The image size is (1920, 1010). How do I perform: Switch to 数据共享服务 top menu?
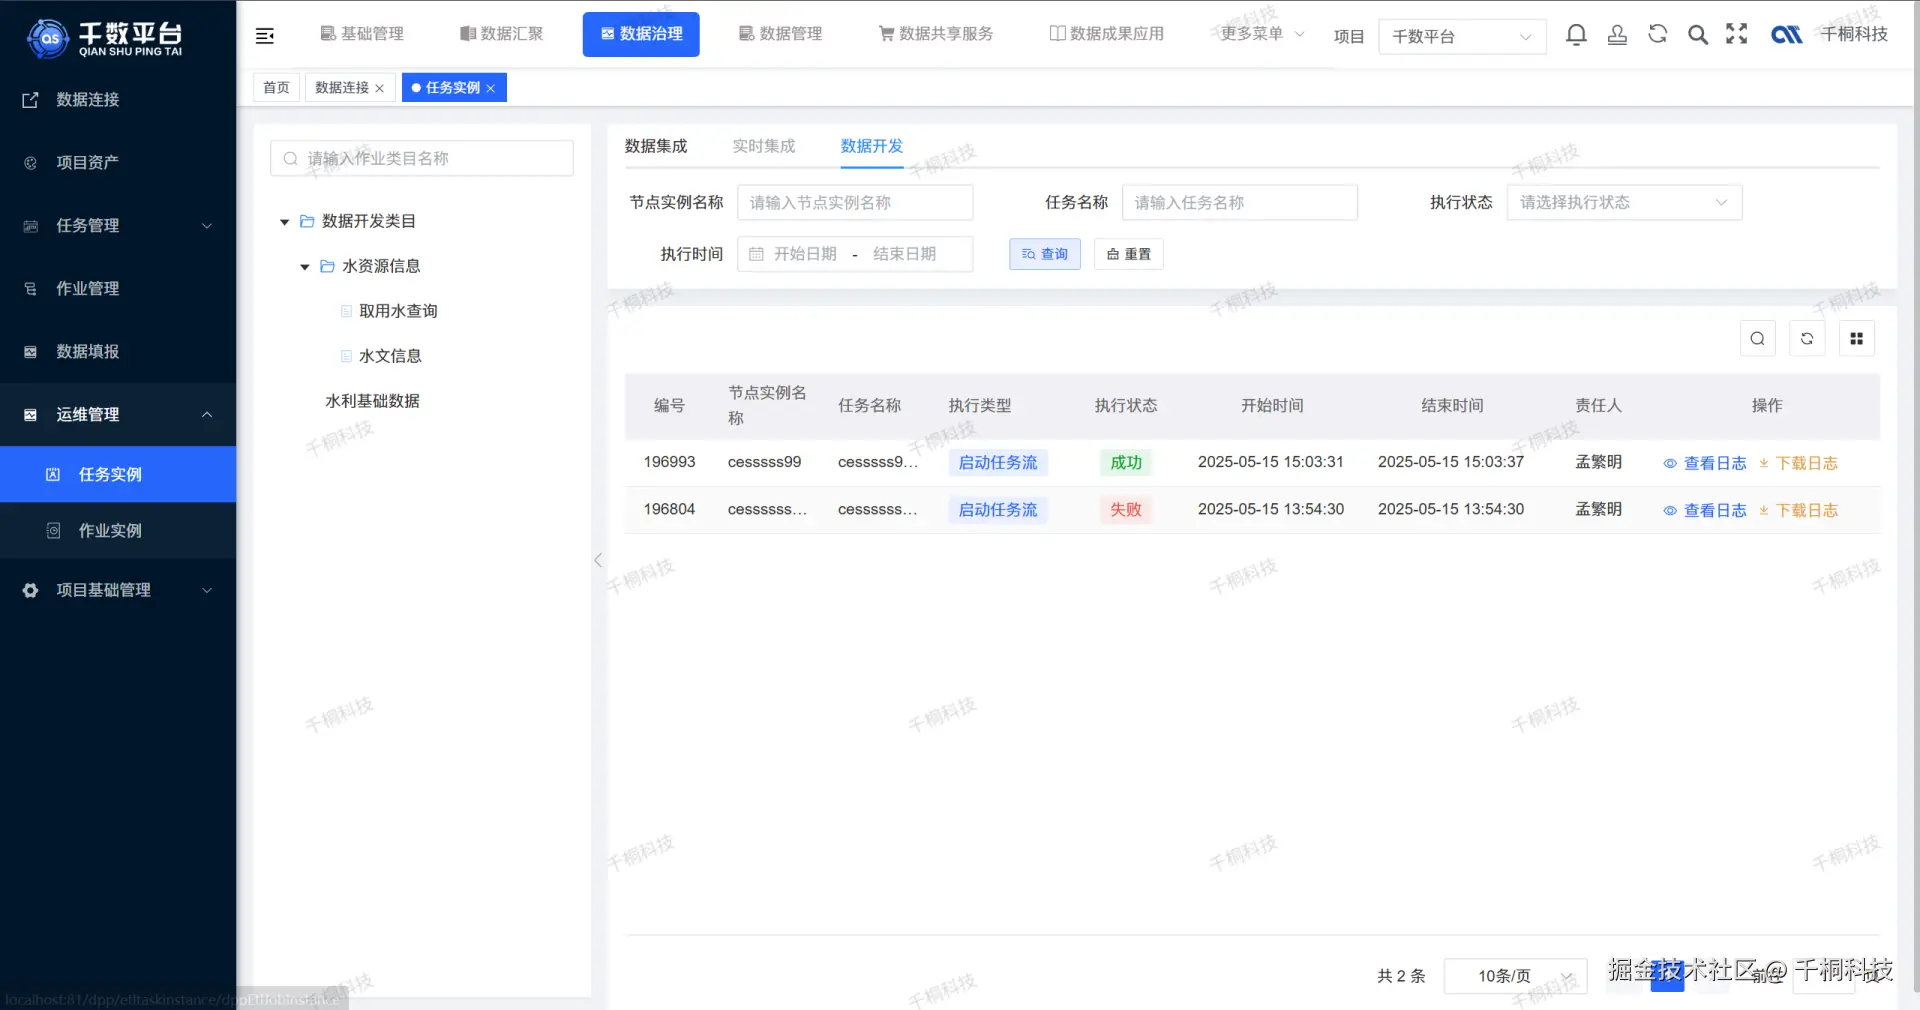pyautogui.click(x=936, y=34)
